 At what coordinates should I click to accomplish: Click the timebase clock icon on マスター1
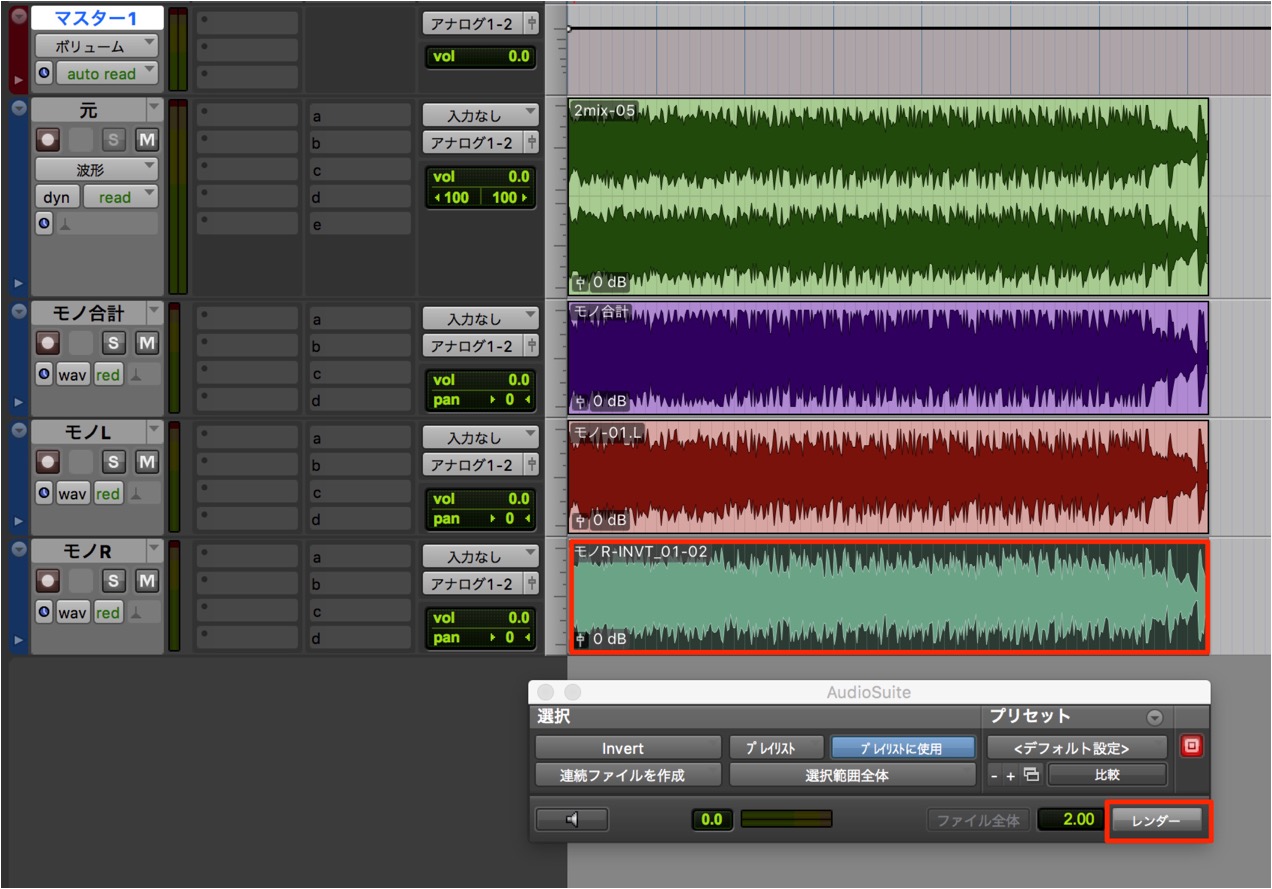pos(44,74)
